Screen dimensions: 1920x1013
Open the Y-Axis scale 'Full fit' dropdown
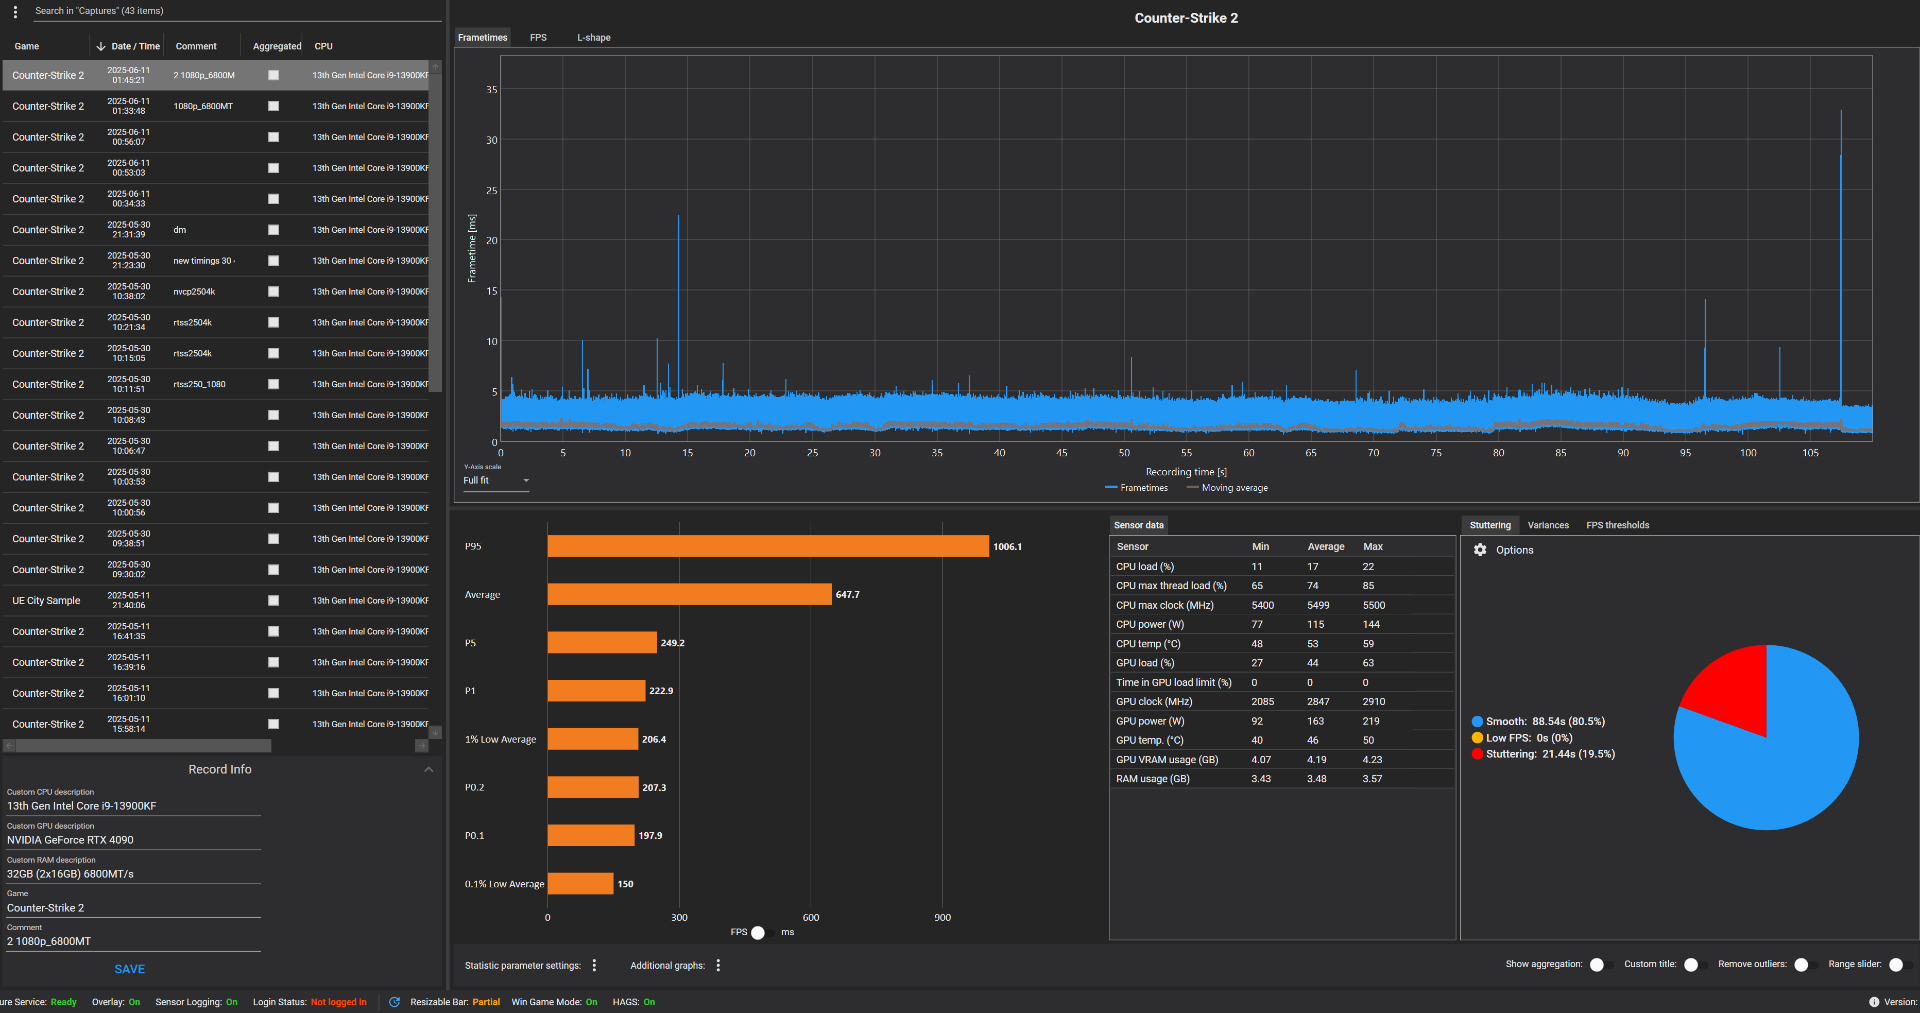(x=496, y=481)
